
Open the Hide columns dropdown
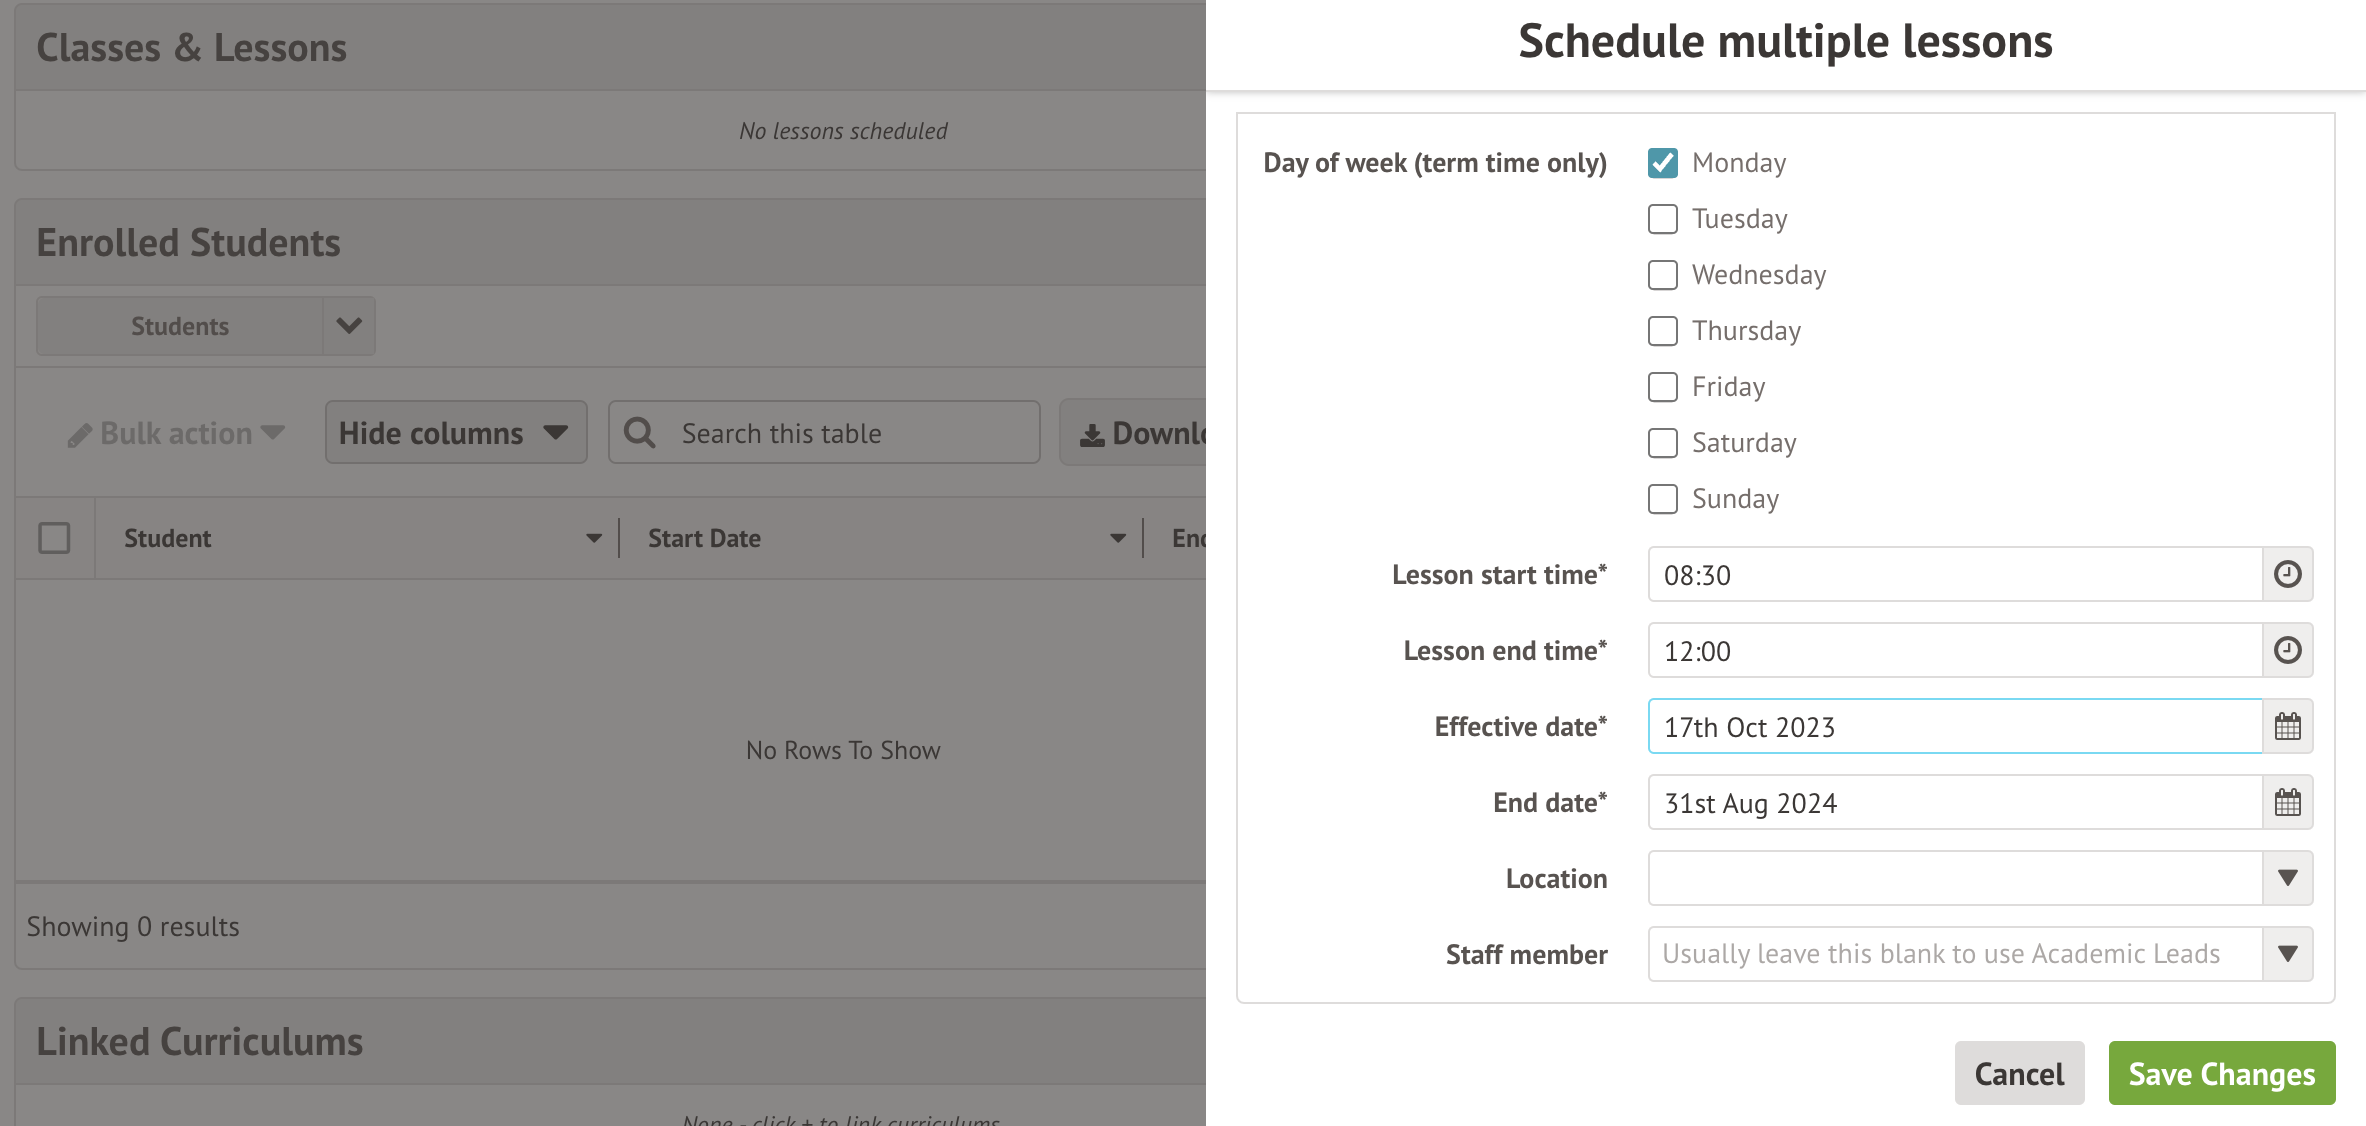(455, 433)
